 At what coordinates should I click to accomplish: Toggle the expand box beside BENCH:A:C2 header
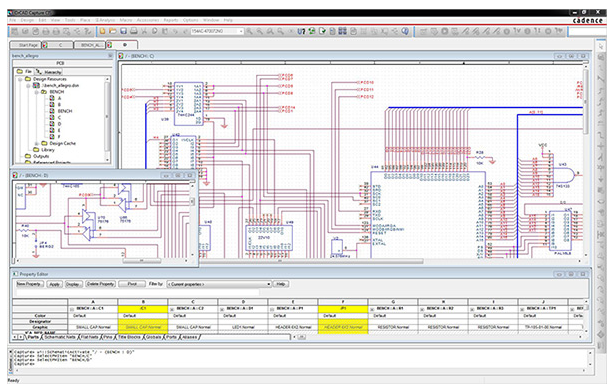[x=172, y=309]
